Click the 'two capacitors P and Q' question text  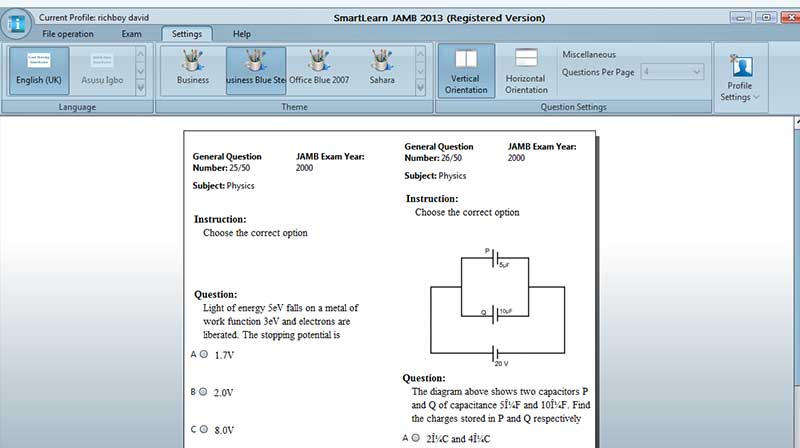[x=501, y=405]
